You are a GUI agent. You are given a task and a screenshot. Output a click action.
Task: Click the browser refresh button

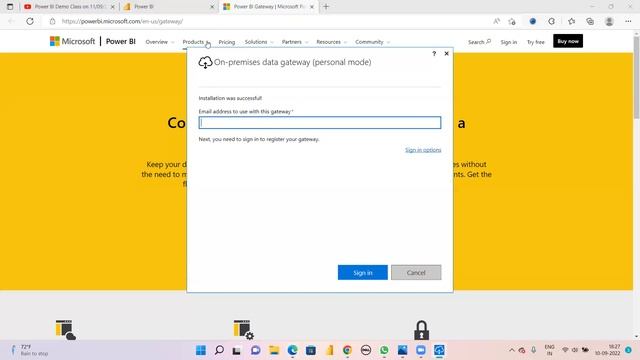[30, 21]
